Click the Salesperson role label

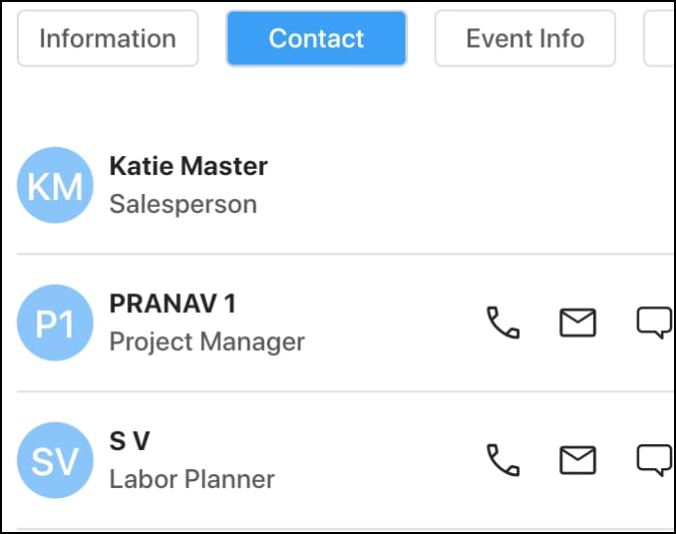click(x=183, y=204)
